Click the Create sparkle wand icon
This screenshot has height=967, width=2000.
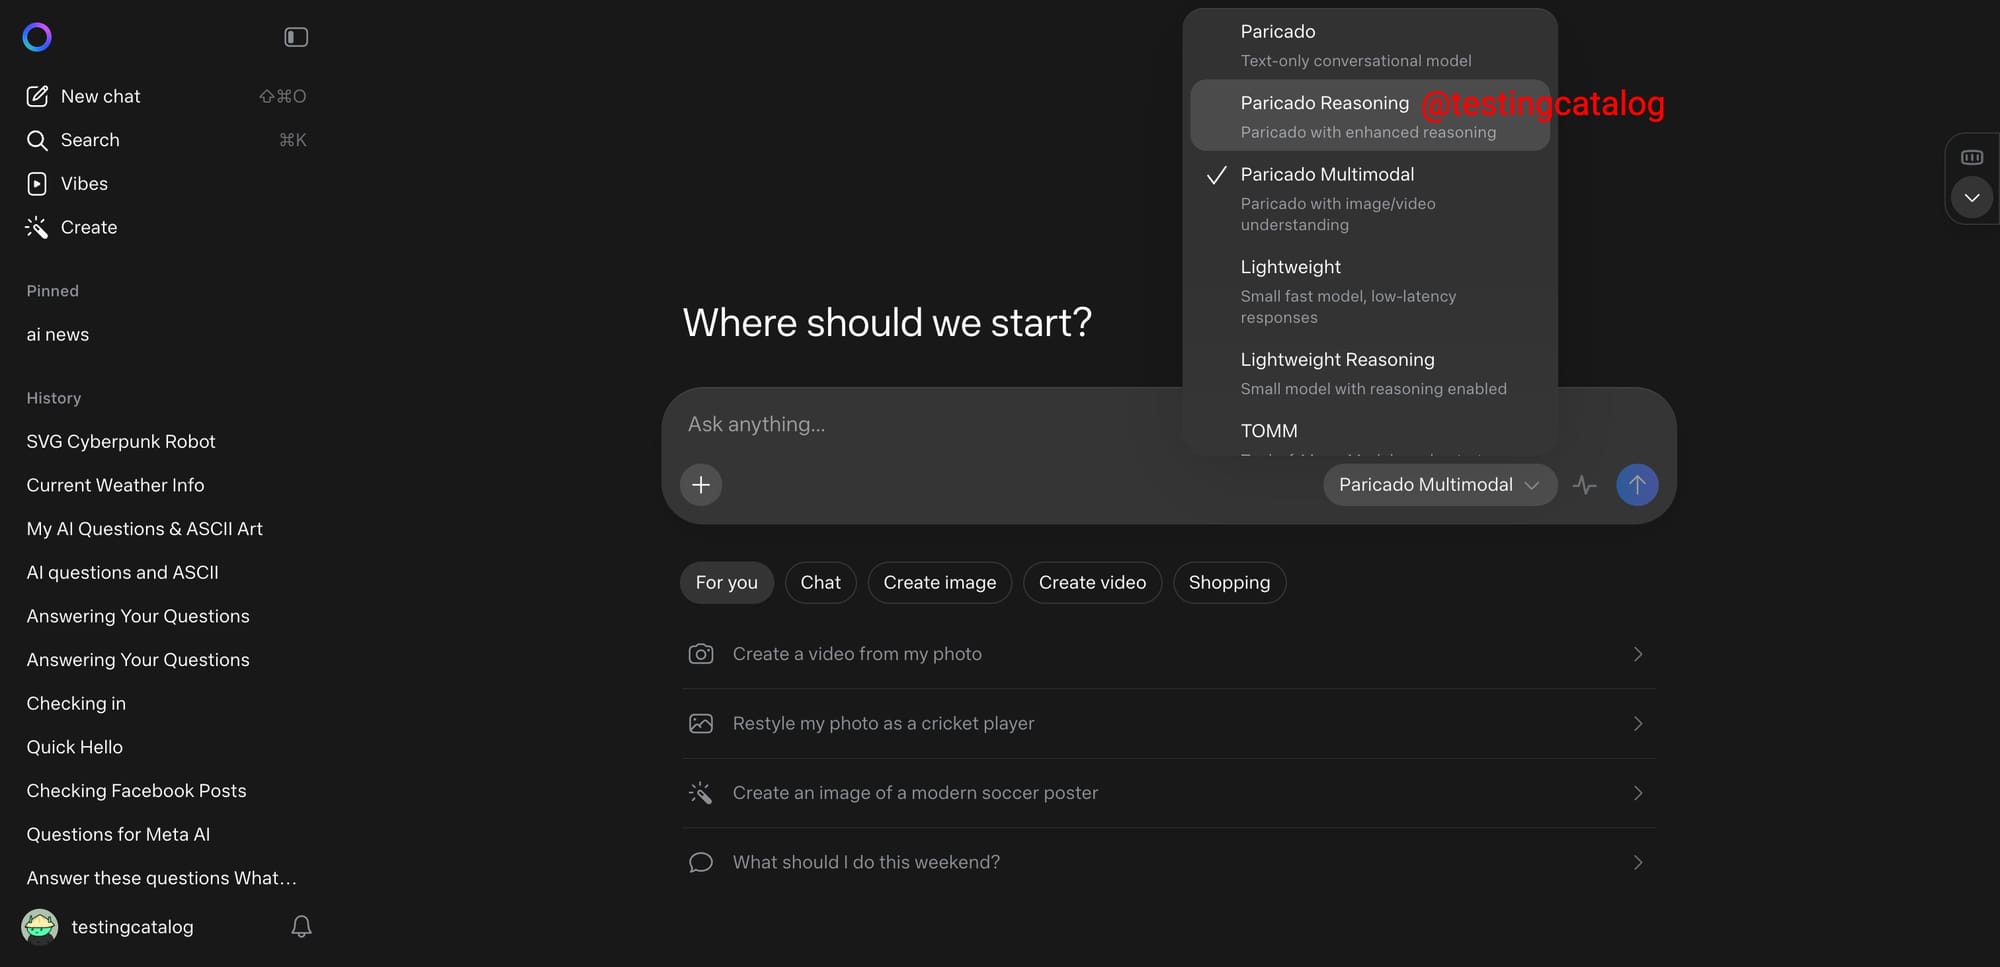[x=37, y=228]
